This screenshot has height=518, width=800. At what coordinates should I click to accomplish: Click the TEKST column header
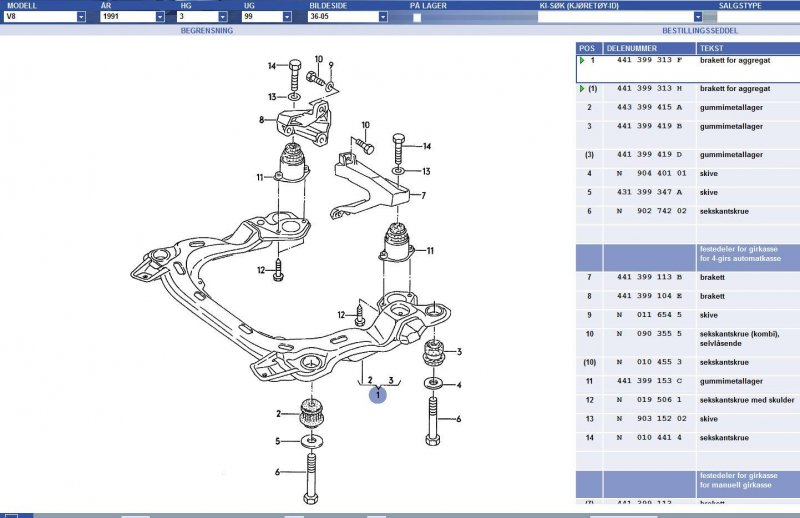point(711,47)
